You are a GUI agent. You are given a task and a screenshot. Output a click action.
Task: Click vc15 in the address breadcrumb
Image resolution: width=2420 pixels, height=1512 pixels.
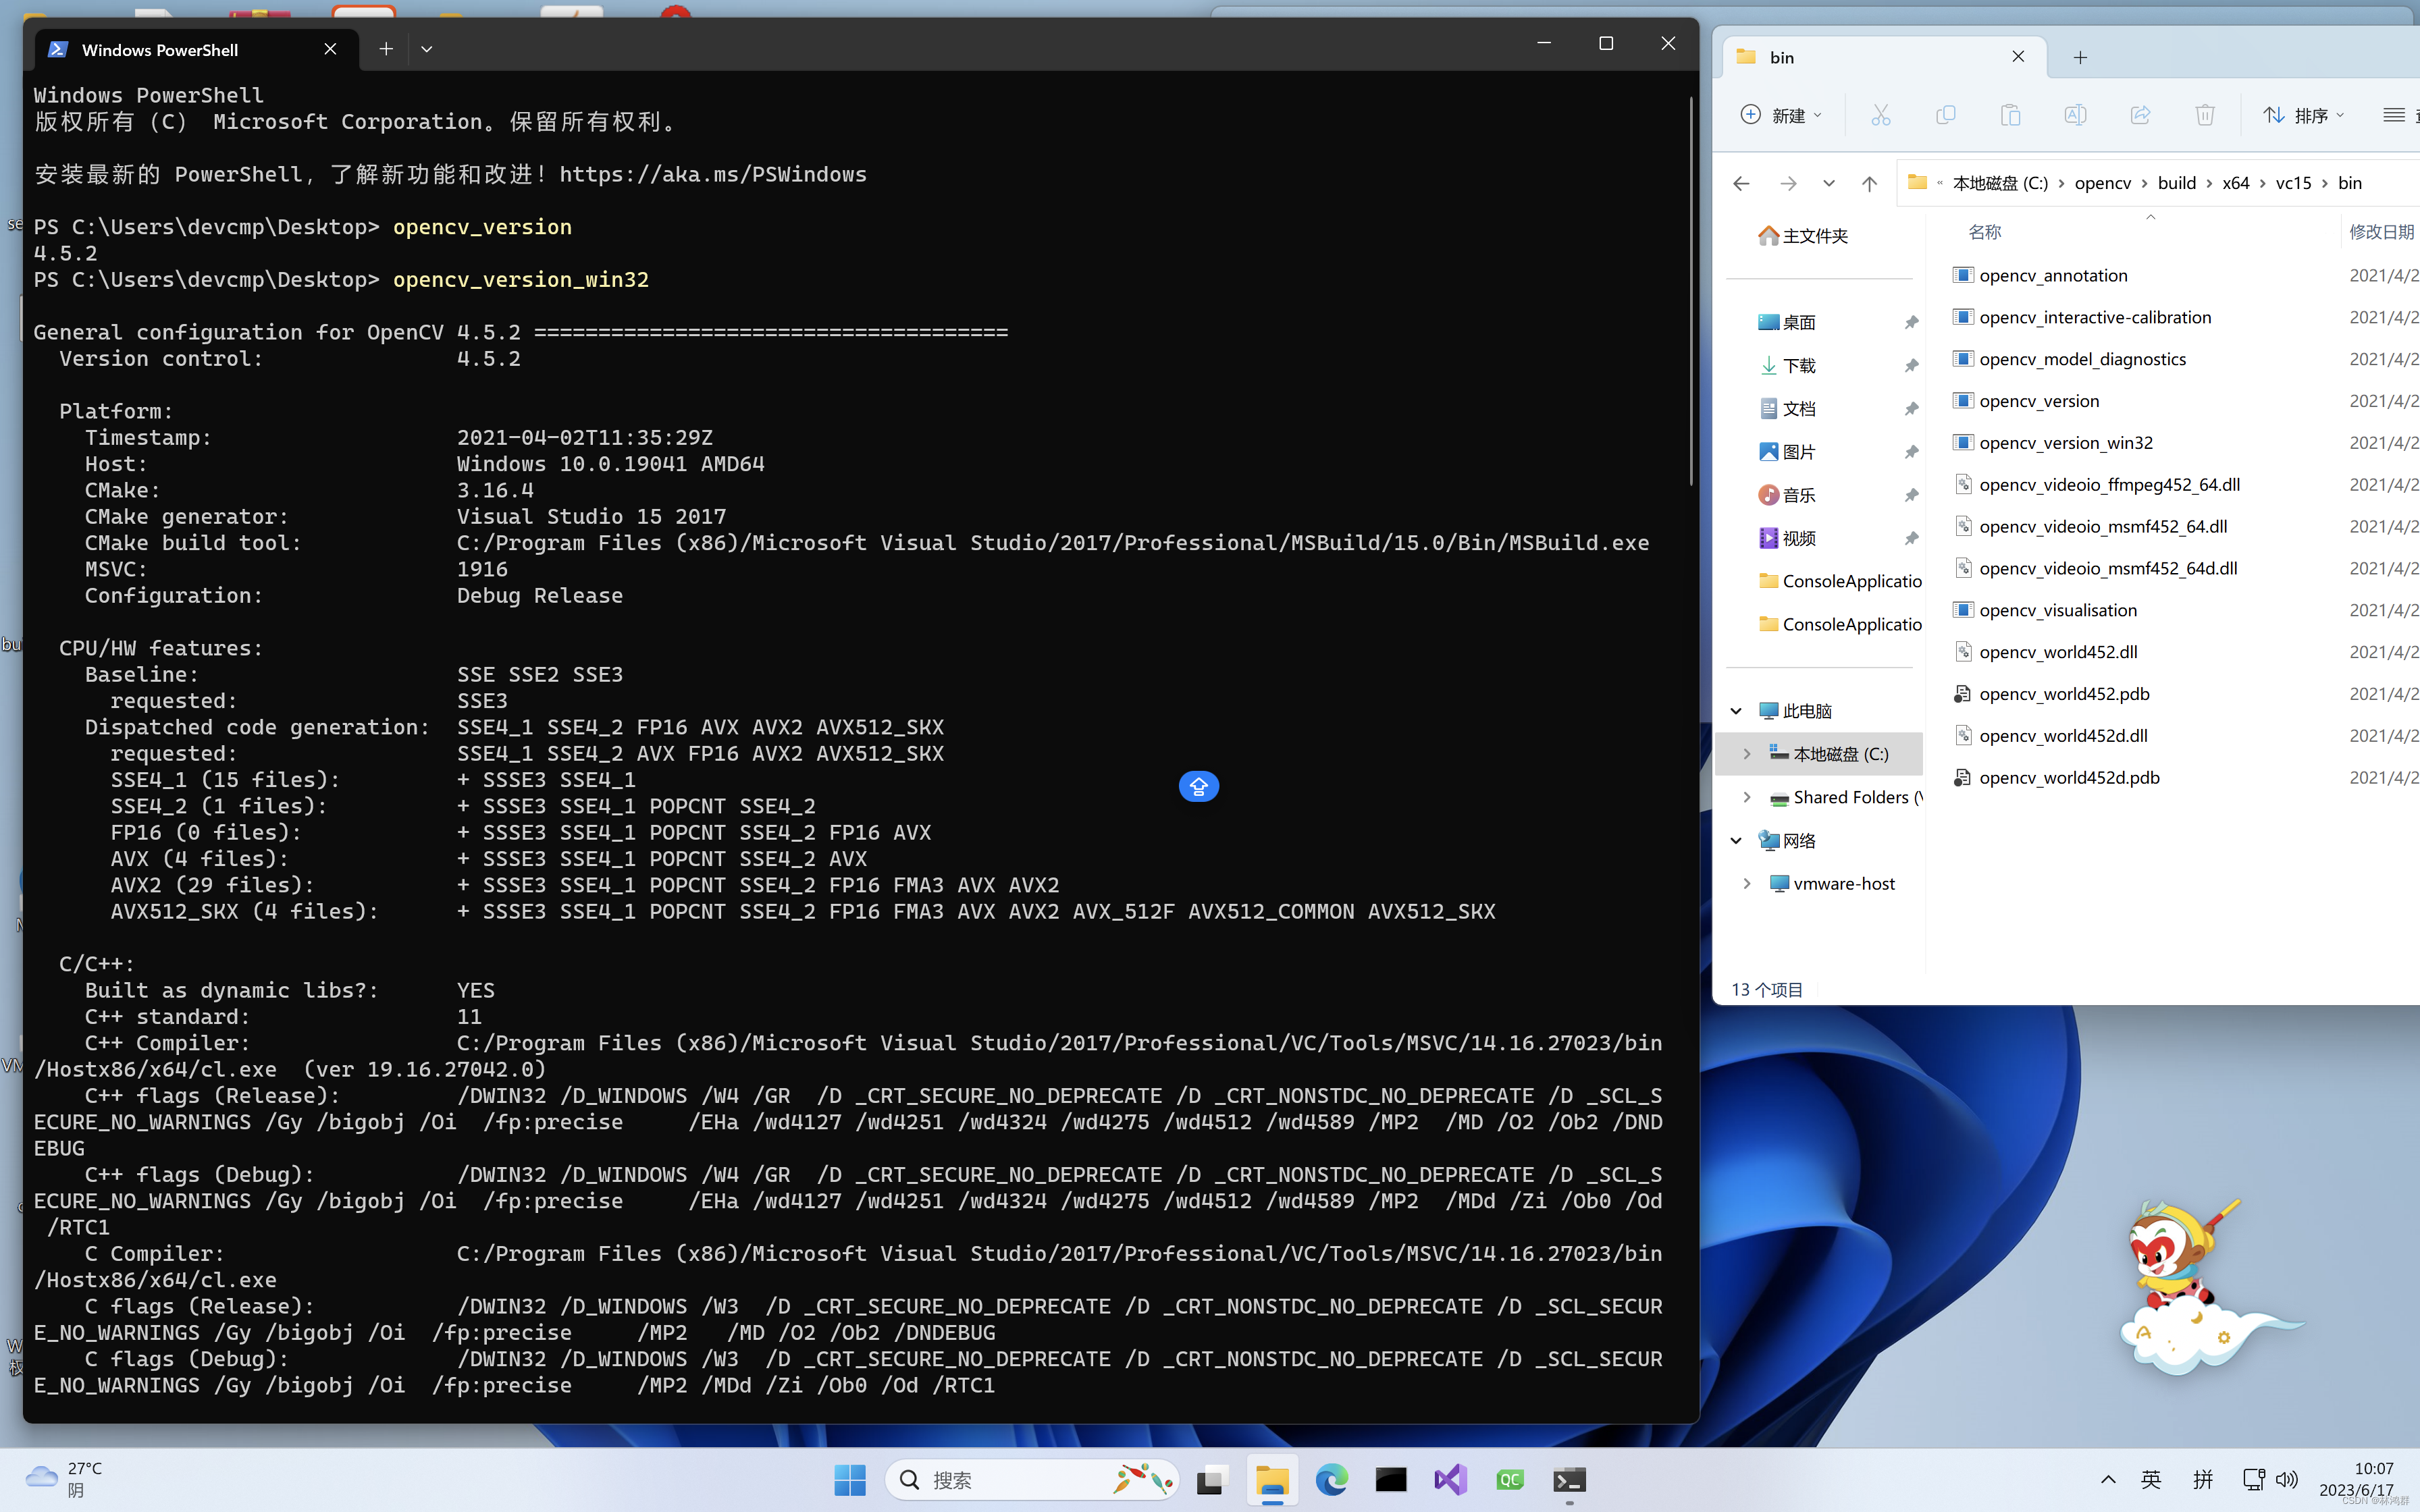tap(2293, 183)
